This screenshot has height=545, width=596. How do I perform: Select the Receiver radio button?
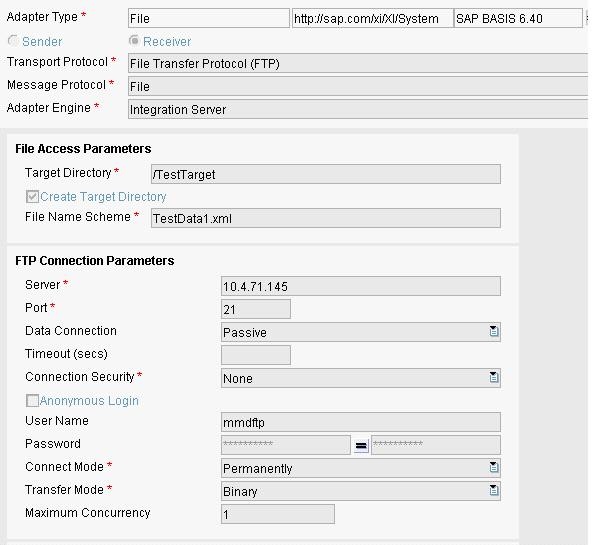coord(134,40)
